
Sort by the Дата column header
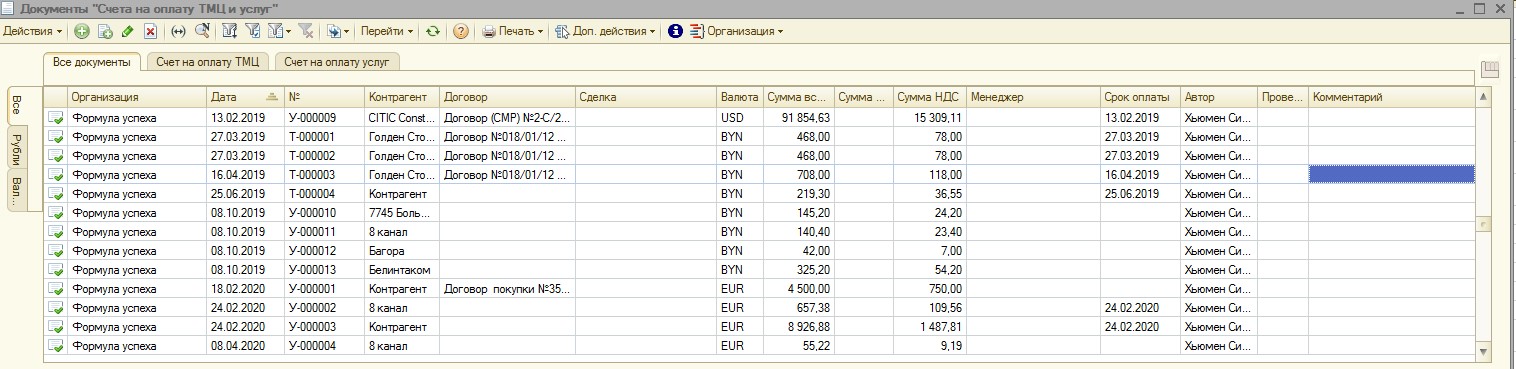click(x=245, y=98)
